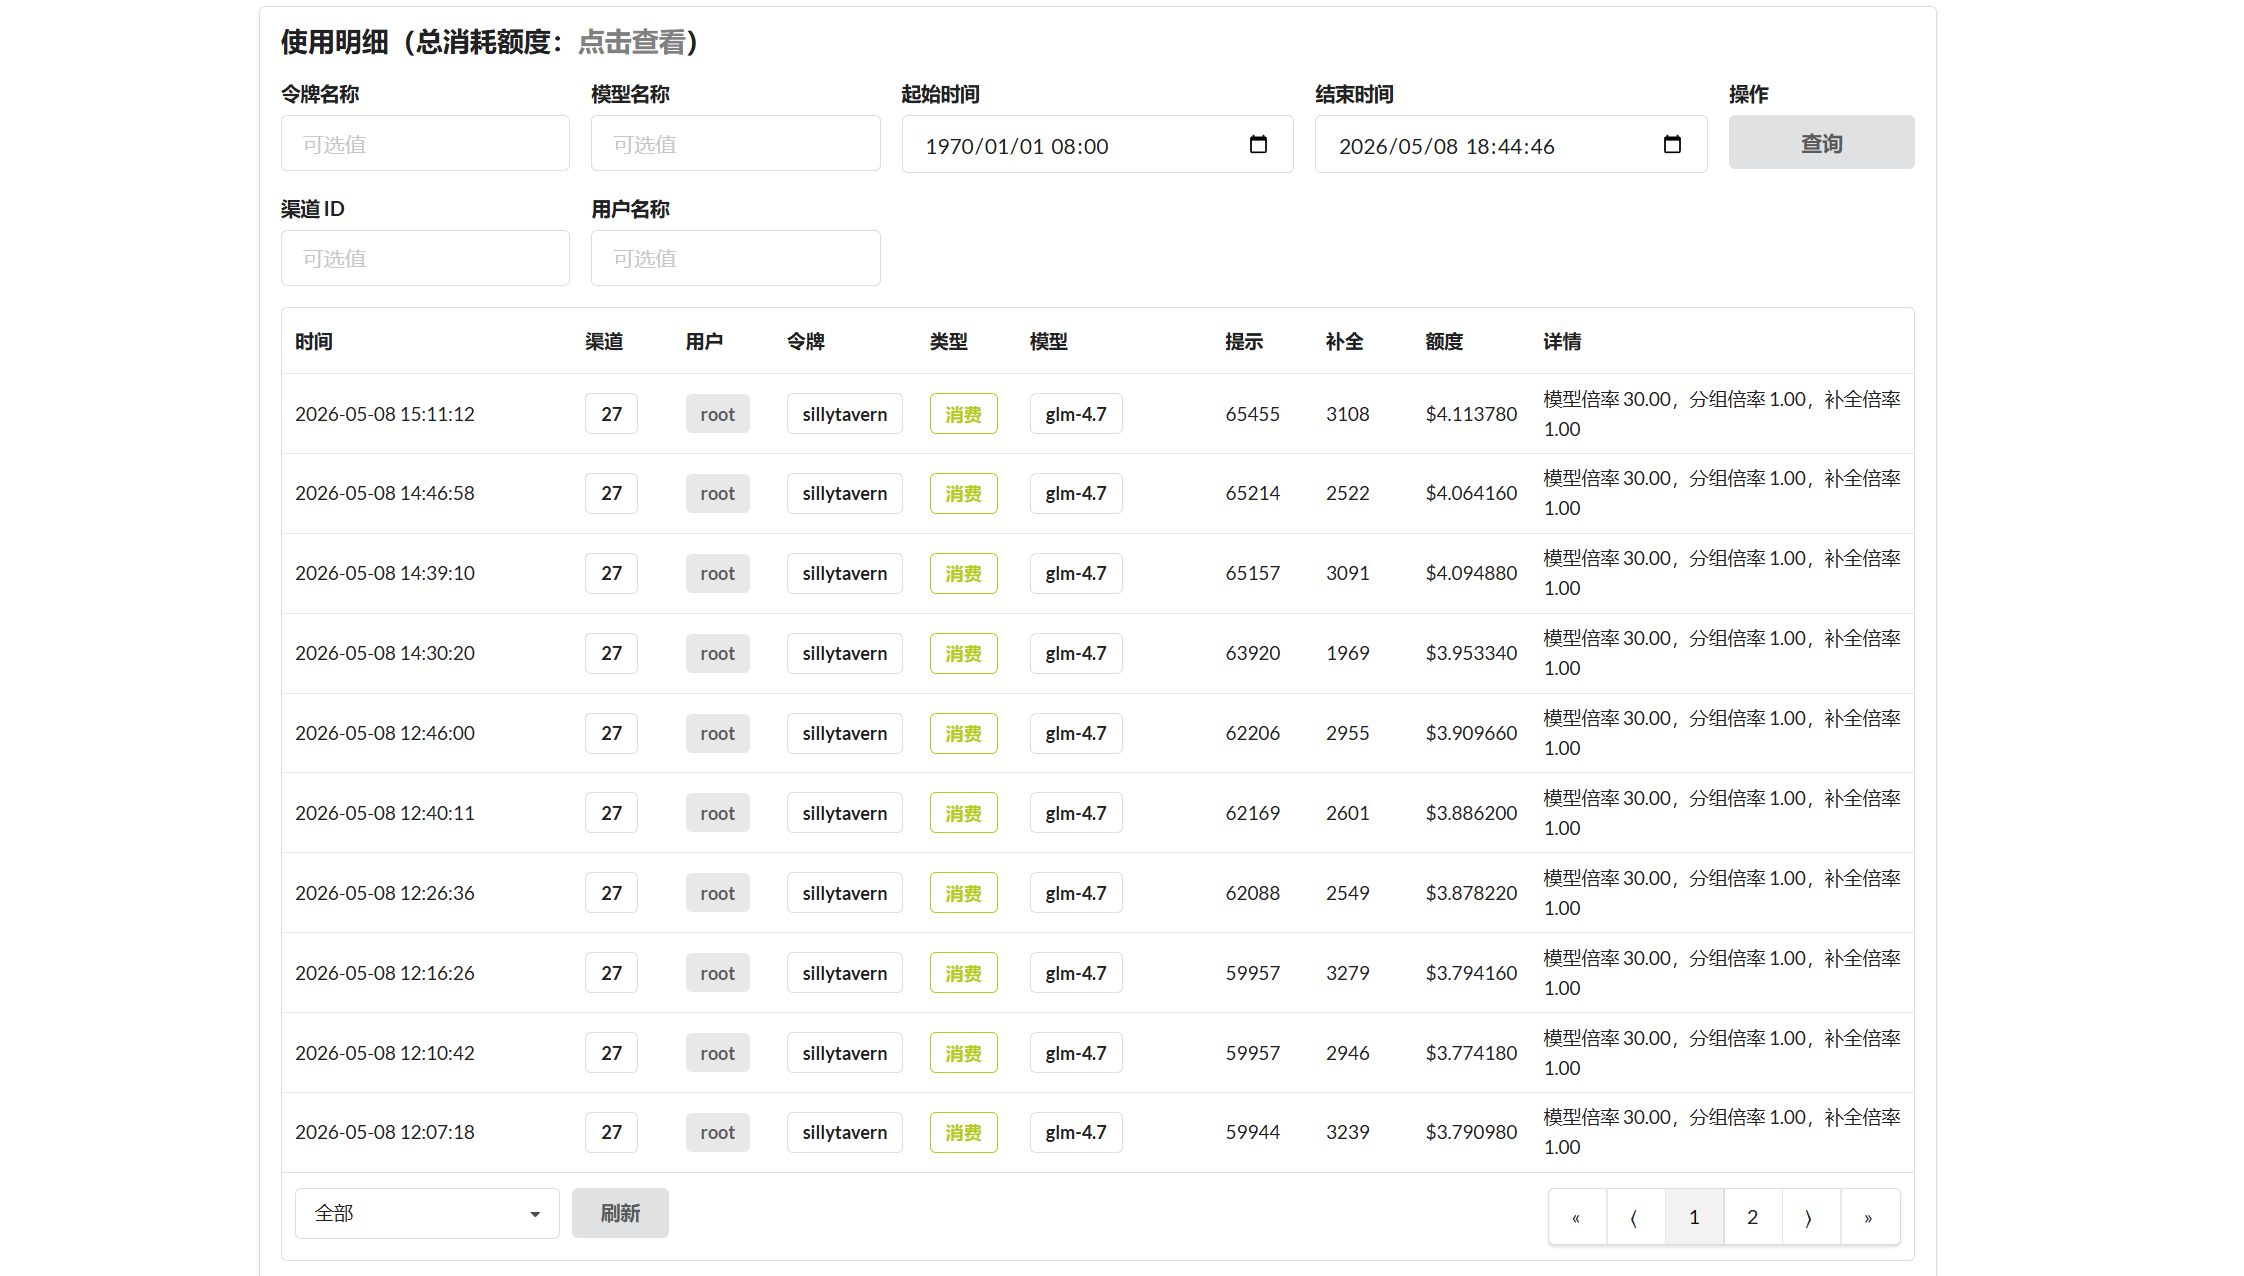The height and width of the screenshot is (1276, 2244).
Task: Open the 全部 log type dropdown
Action: 427,1213
